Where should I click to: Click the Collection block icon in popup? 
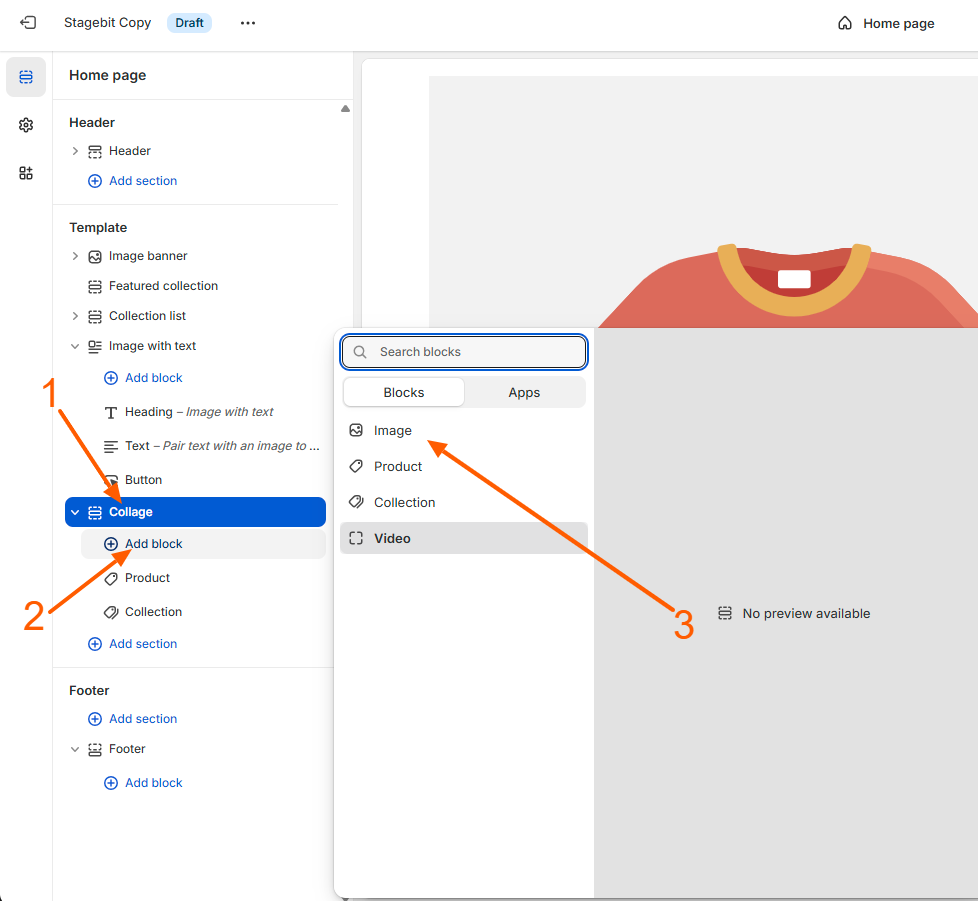click(356, 502)
